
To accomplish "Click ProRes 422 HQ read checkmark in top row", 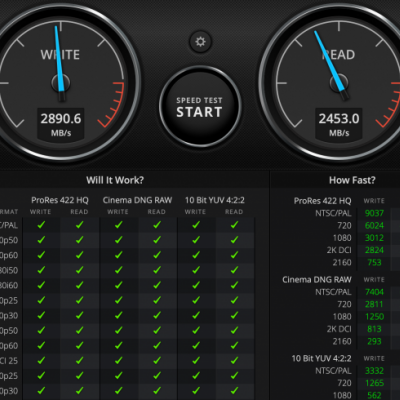I will [79, 225].
